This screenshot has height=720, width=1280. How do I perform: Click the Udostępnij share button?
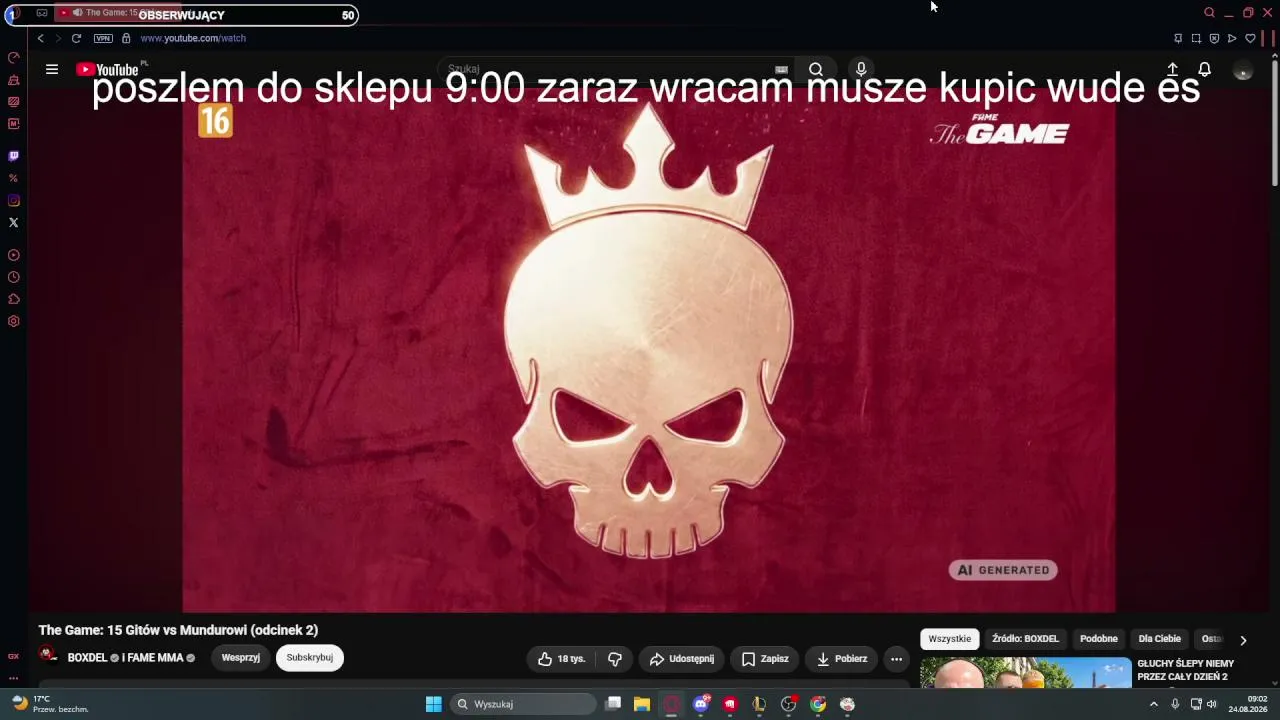pos(680,659)
